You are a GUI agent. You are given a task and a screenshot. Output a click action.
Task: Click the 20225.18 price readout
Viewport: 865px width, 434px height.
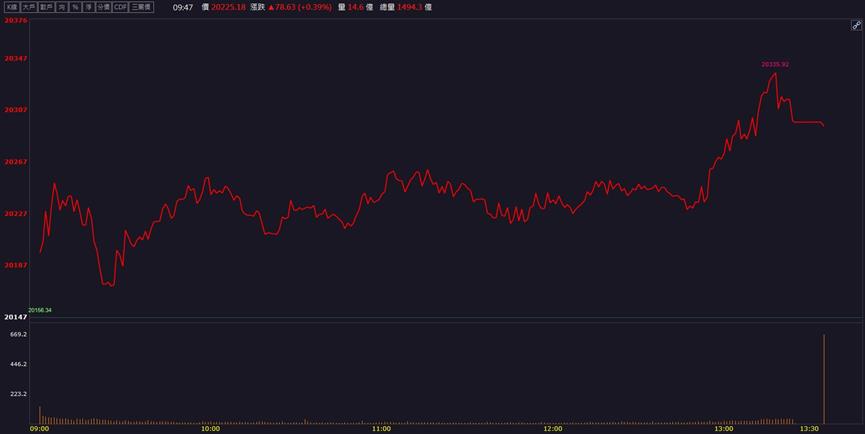pos(228,7)
